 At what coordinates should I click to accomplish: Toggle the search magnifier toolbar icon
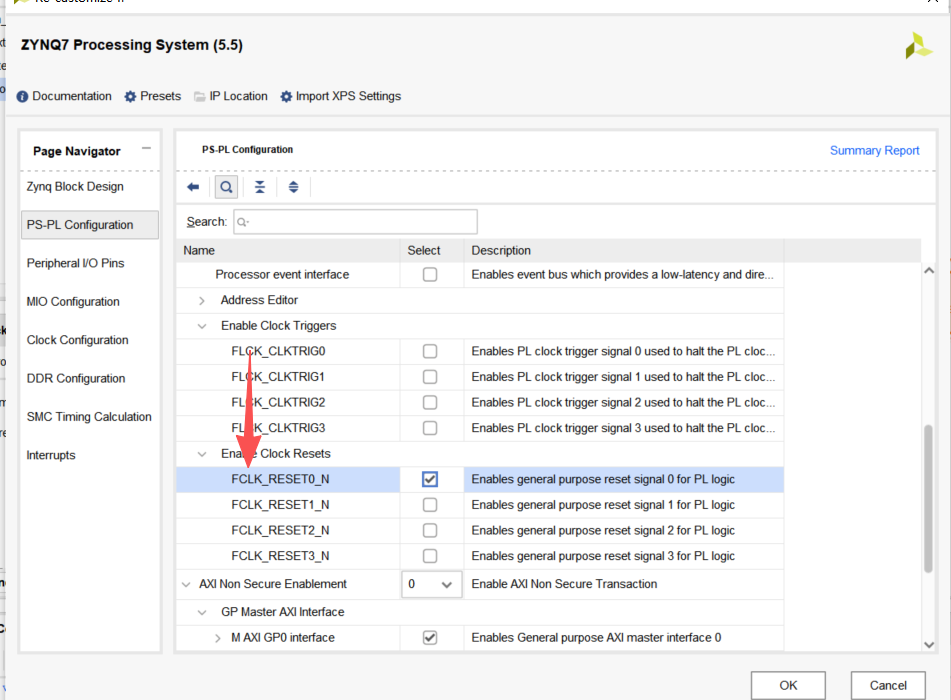(x=226, y=187)
